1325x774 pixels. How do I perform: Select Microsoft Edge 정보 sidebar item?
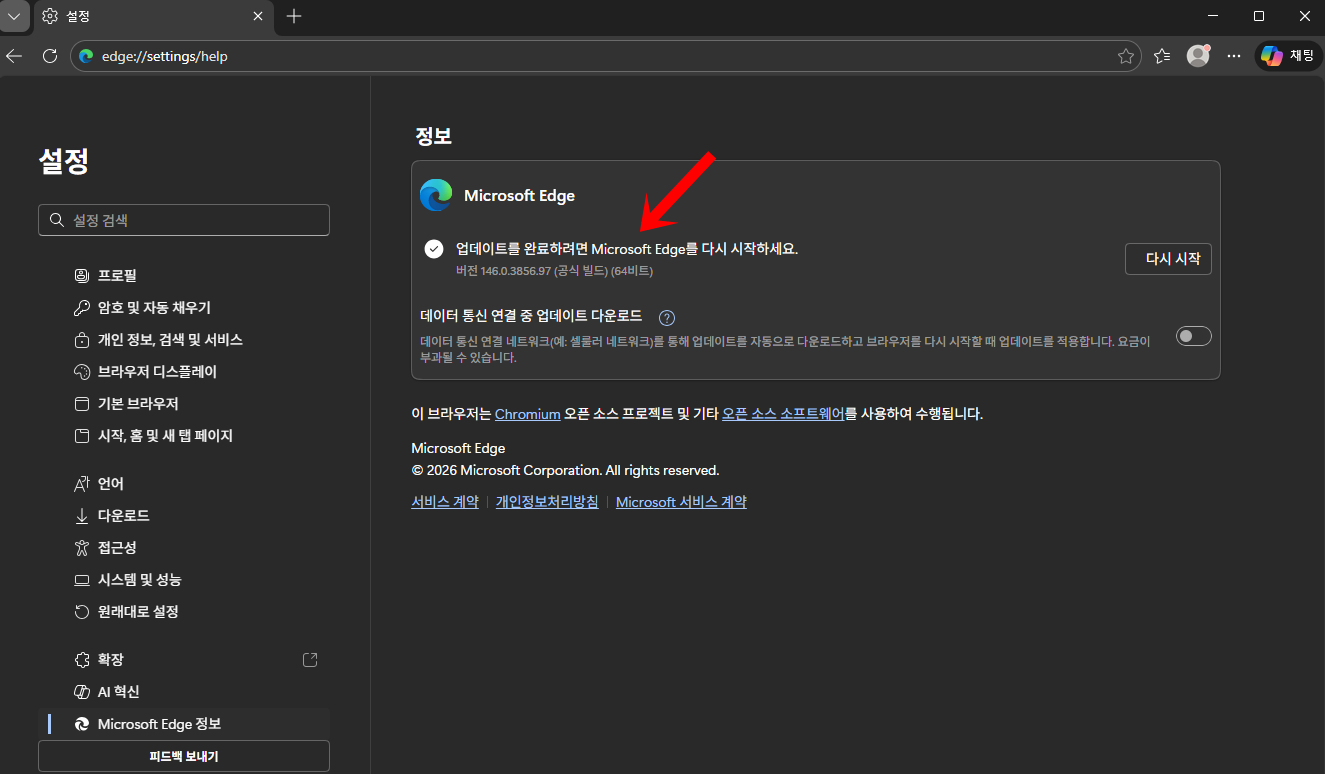184,724
